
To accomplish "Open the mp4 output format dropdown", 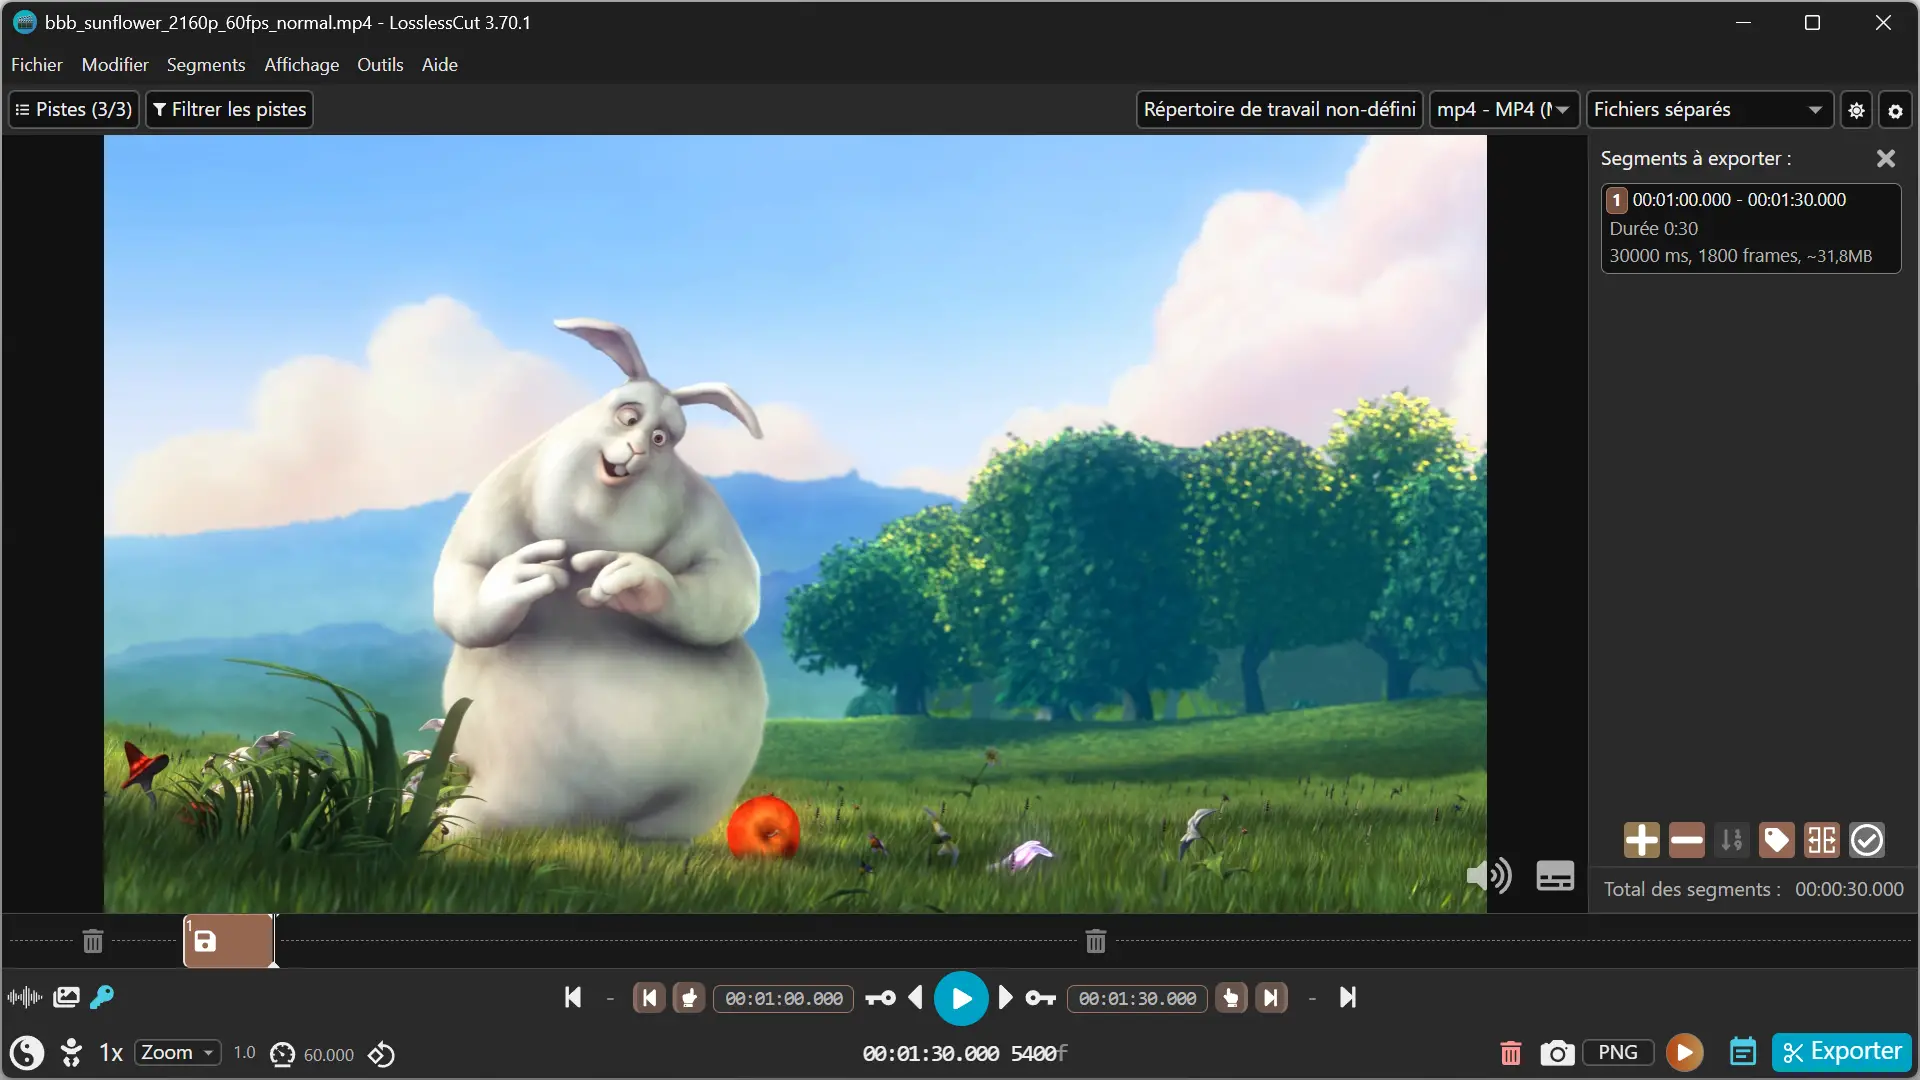I will pos(1504,109).
